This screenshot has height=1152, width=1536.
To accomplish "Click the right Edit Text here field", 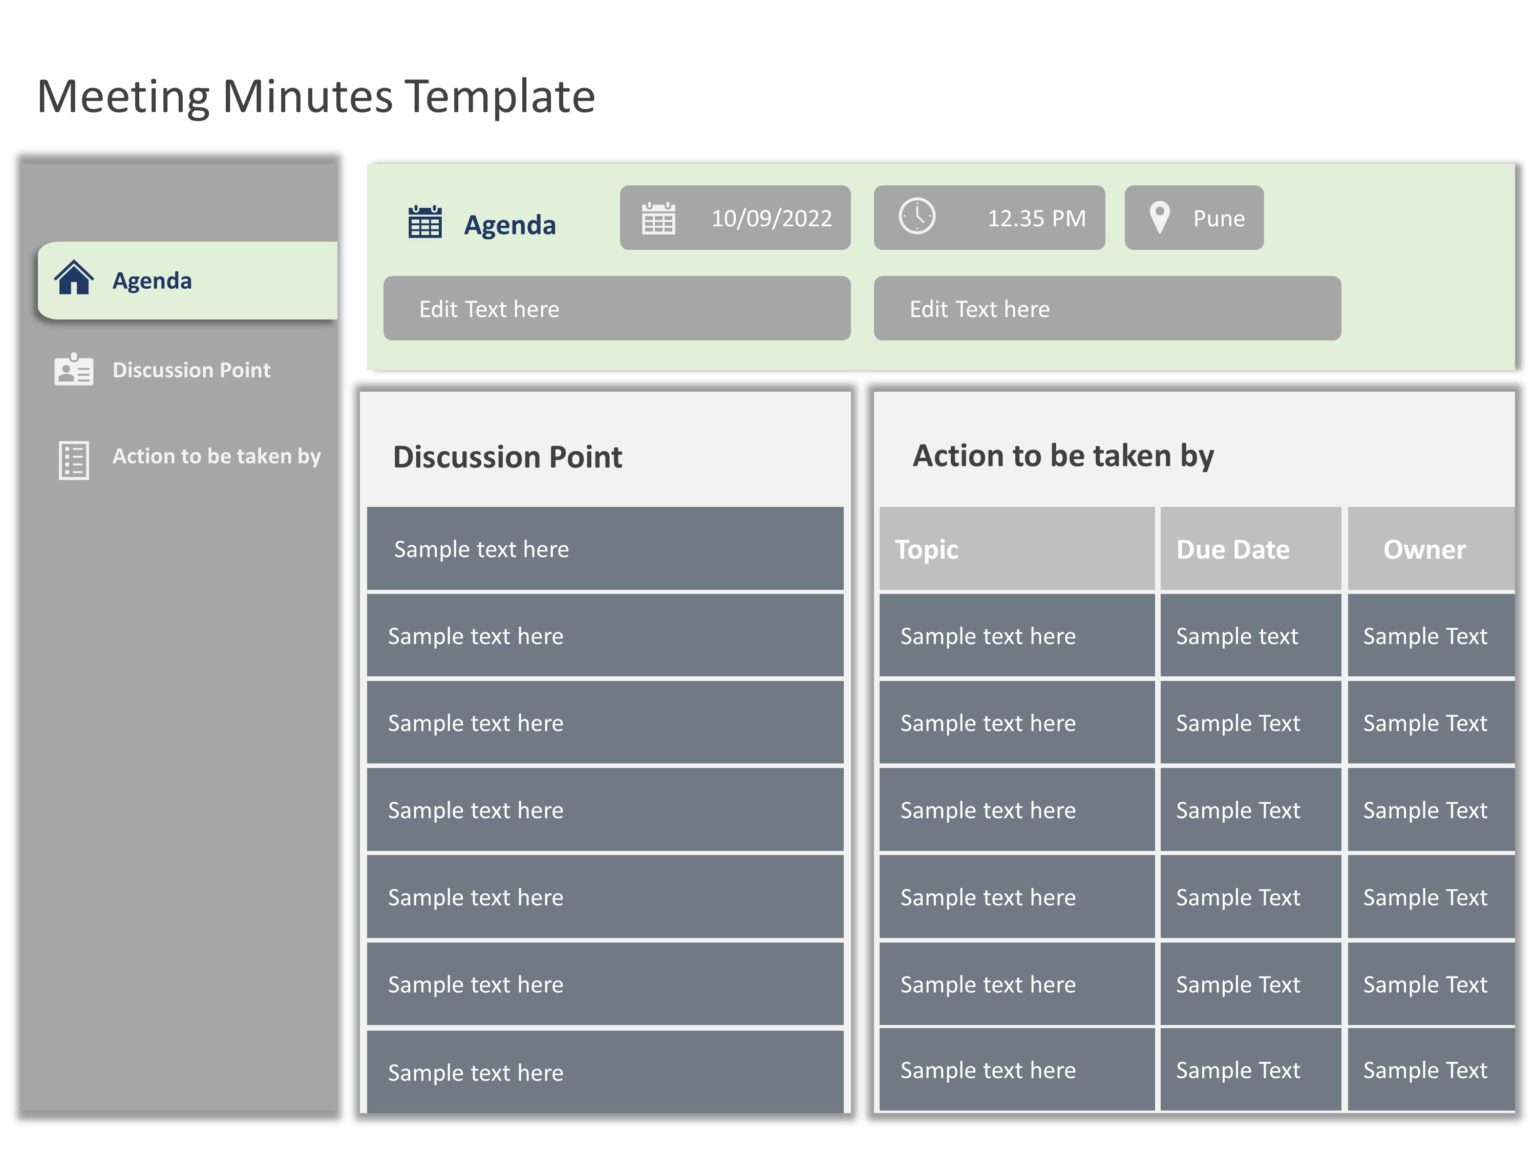I will [x=1107, y=308].
